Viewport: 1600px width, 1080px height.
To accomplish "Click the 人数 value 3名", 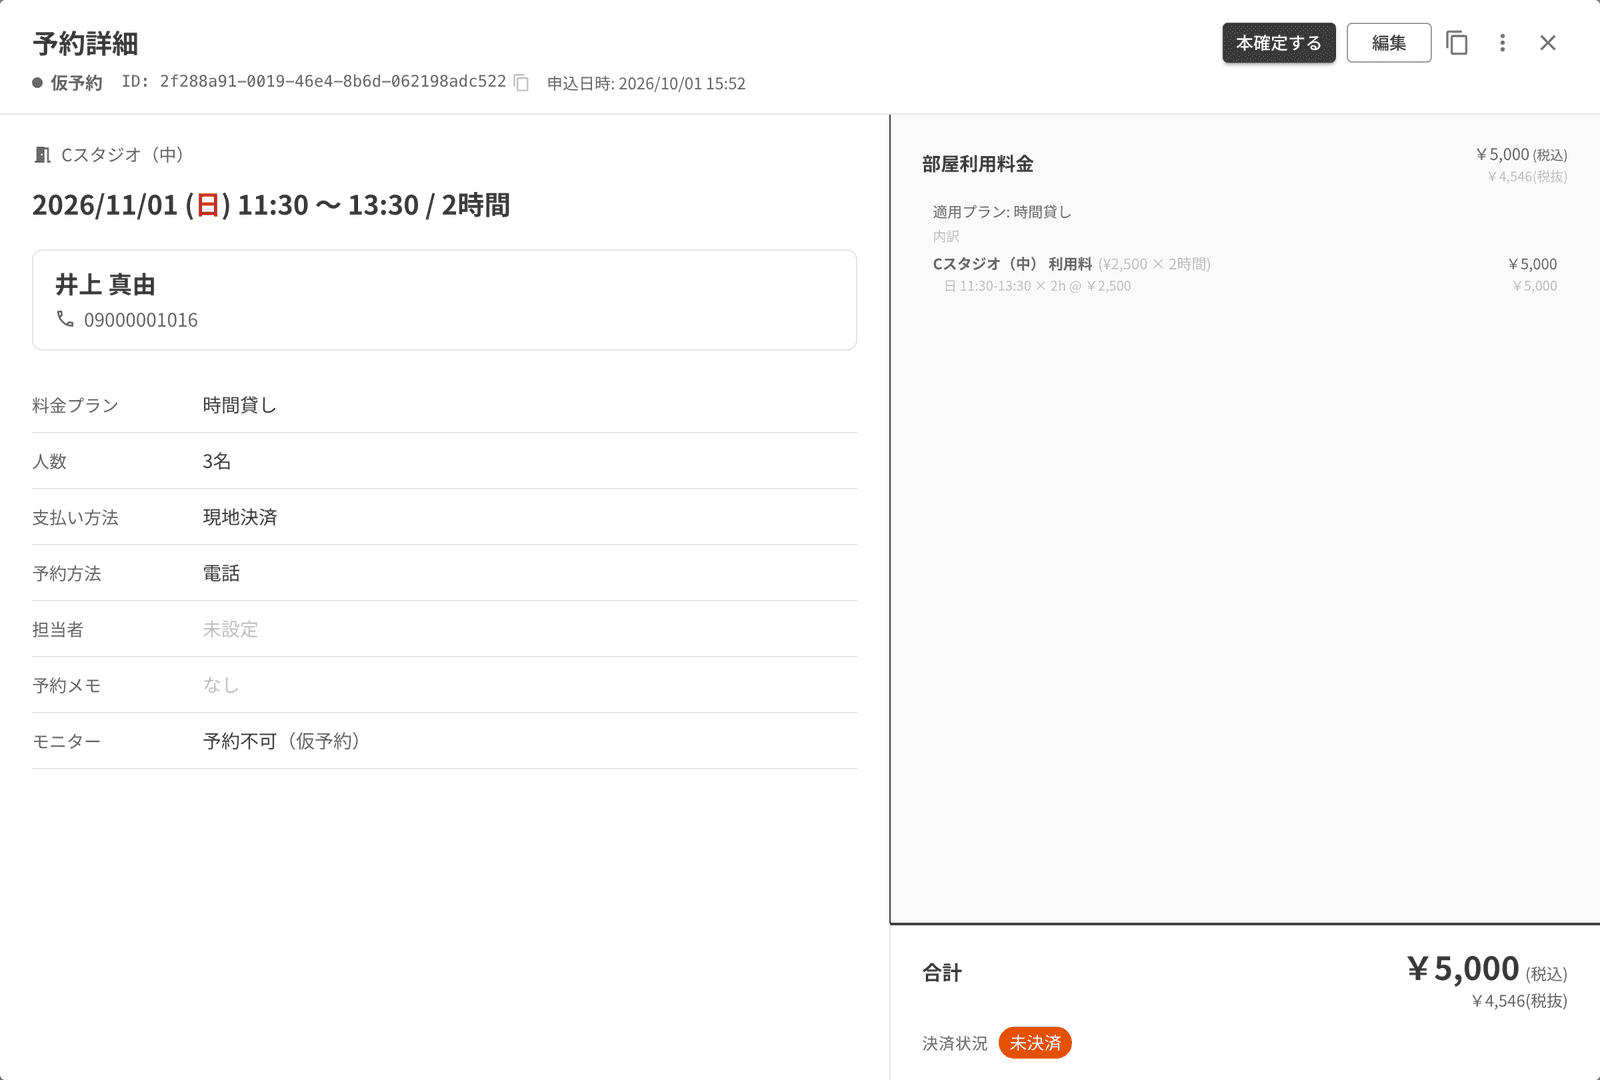I will click(x=217, y=461).
